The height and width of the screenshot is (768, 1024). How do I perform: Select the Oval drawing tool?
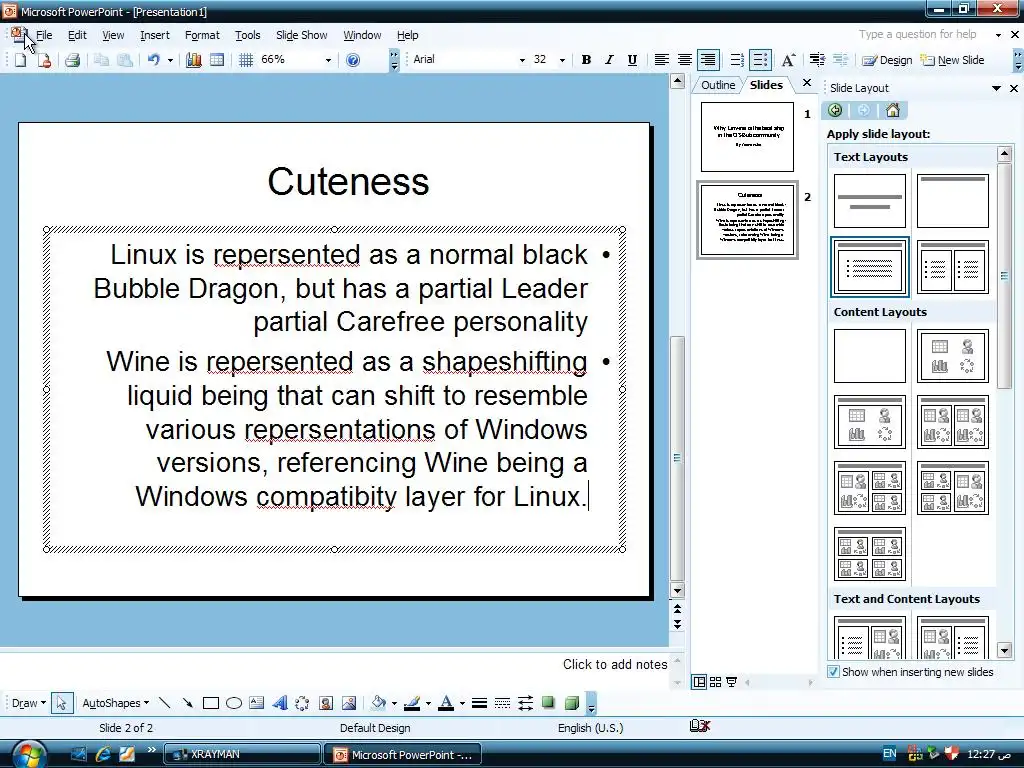coord(234,703)
